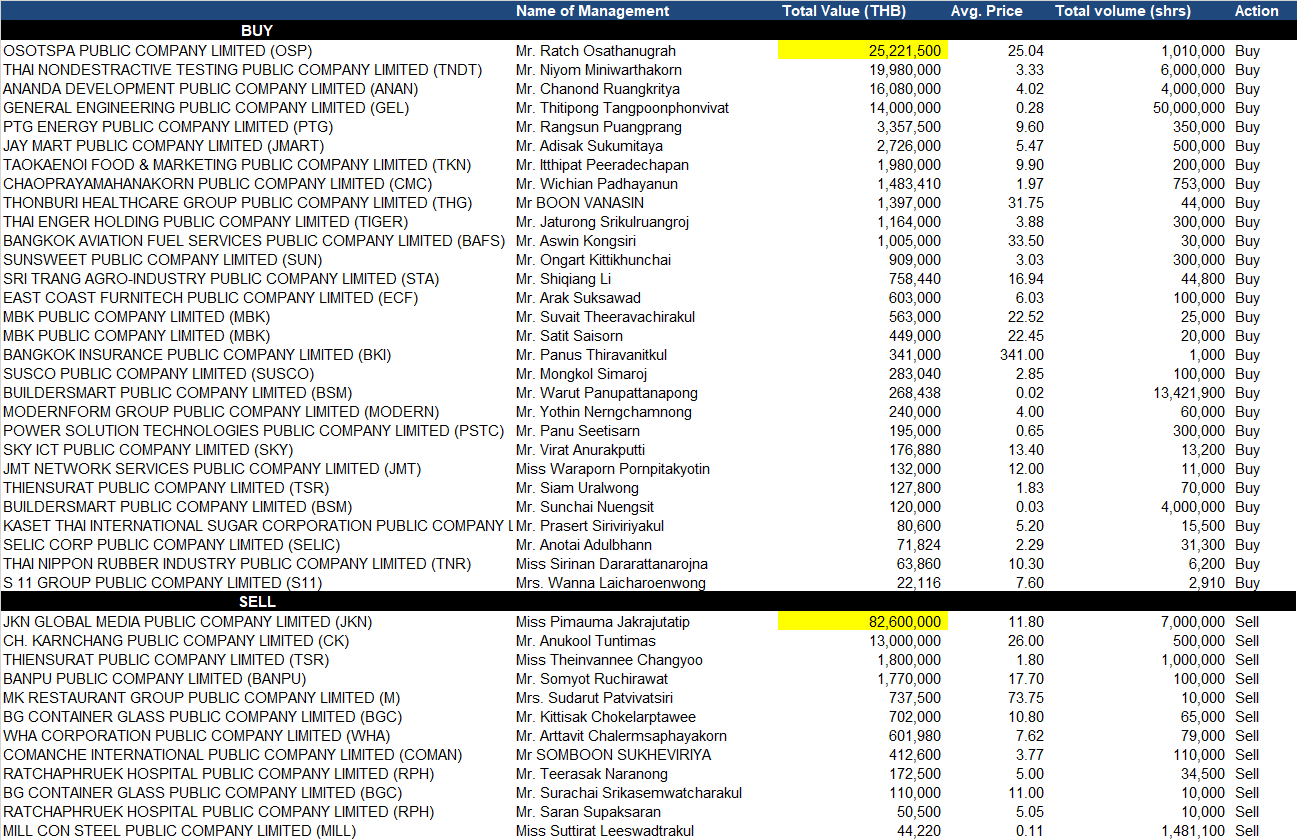Click name Mr. Ratch Osathanugrah
Image resolution: width=1297 pixels, height=840 pixels.
coord(595,51)
